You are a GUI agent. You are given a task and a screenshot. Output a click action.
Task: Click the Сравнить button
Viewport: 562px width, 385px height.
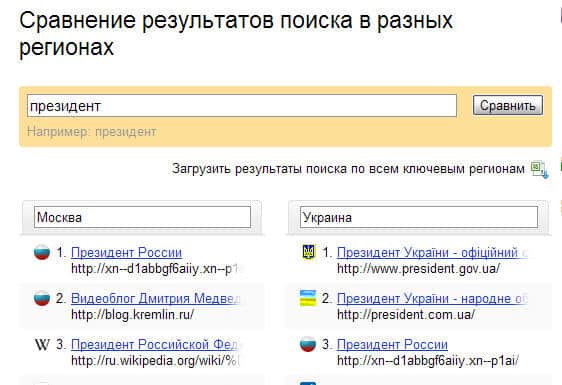pyautogui.click(x=508, y=105)
